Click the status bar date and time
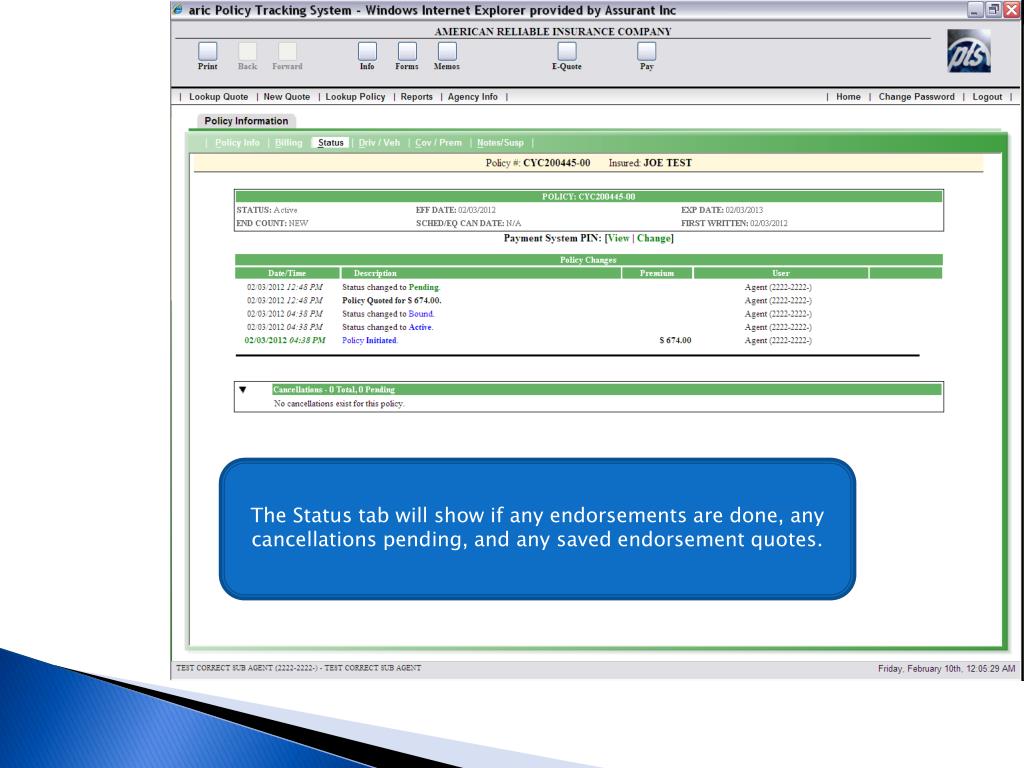 coord(946,668)
